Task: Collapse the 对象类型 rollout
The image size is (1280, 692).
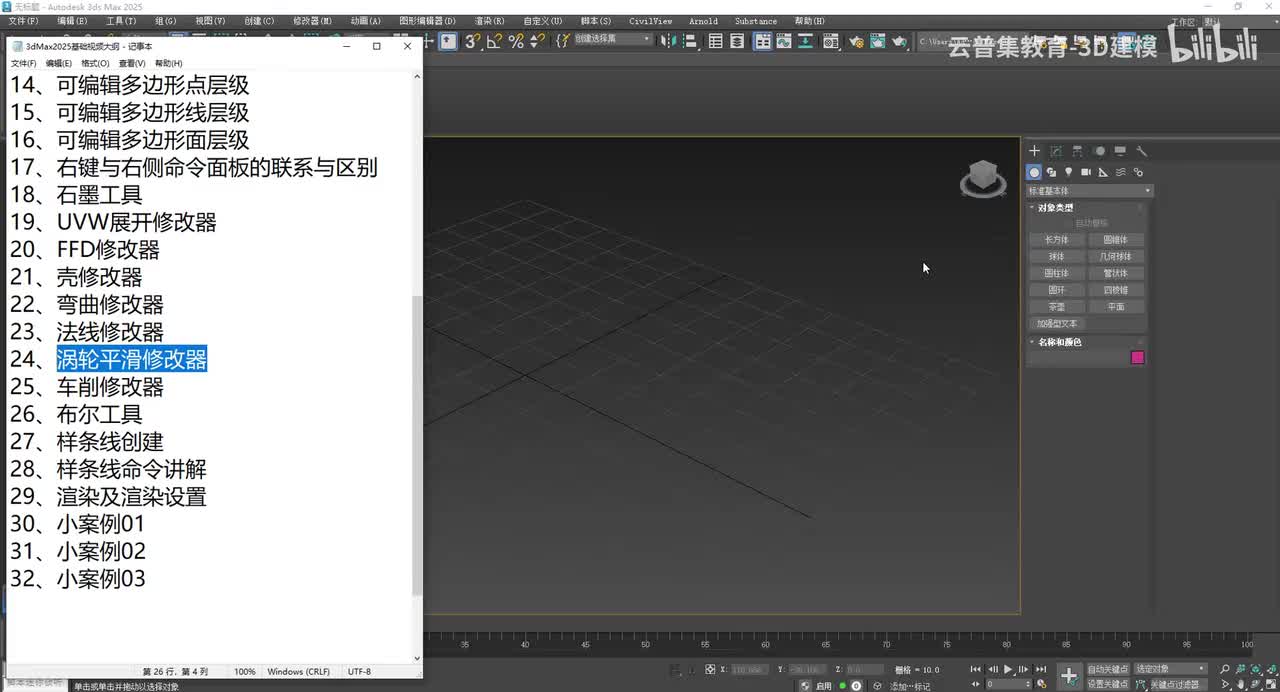Action: tap(1054, 208)
